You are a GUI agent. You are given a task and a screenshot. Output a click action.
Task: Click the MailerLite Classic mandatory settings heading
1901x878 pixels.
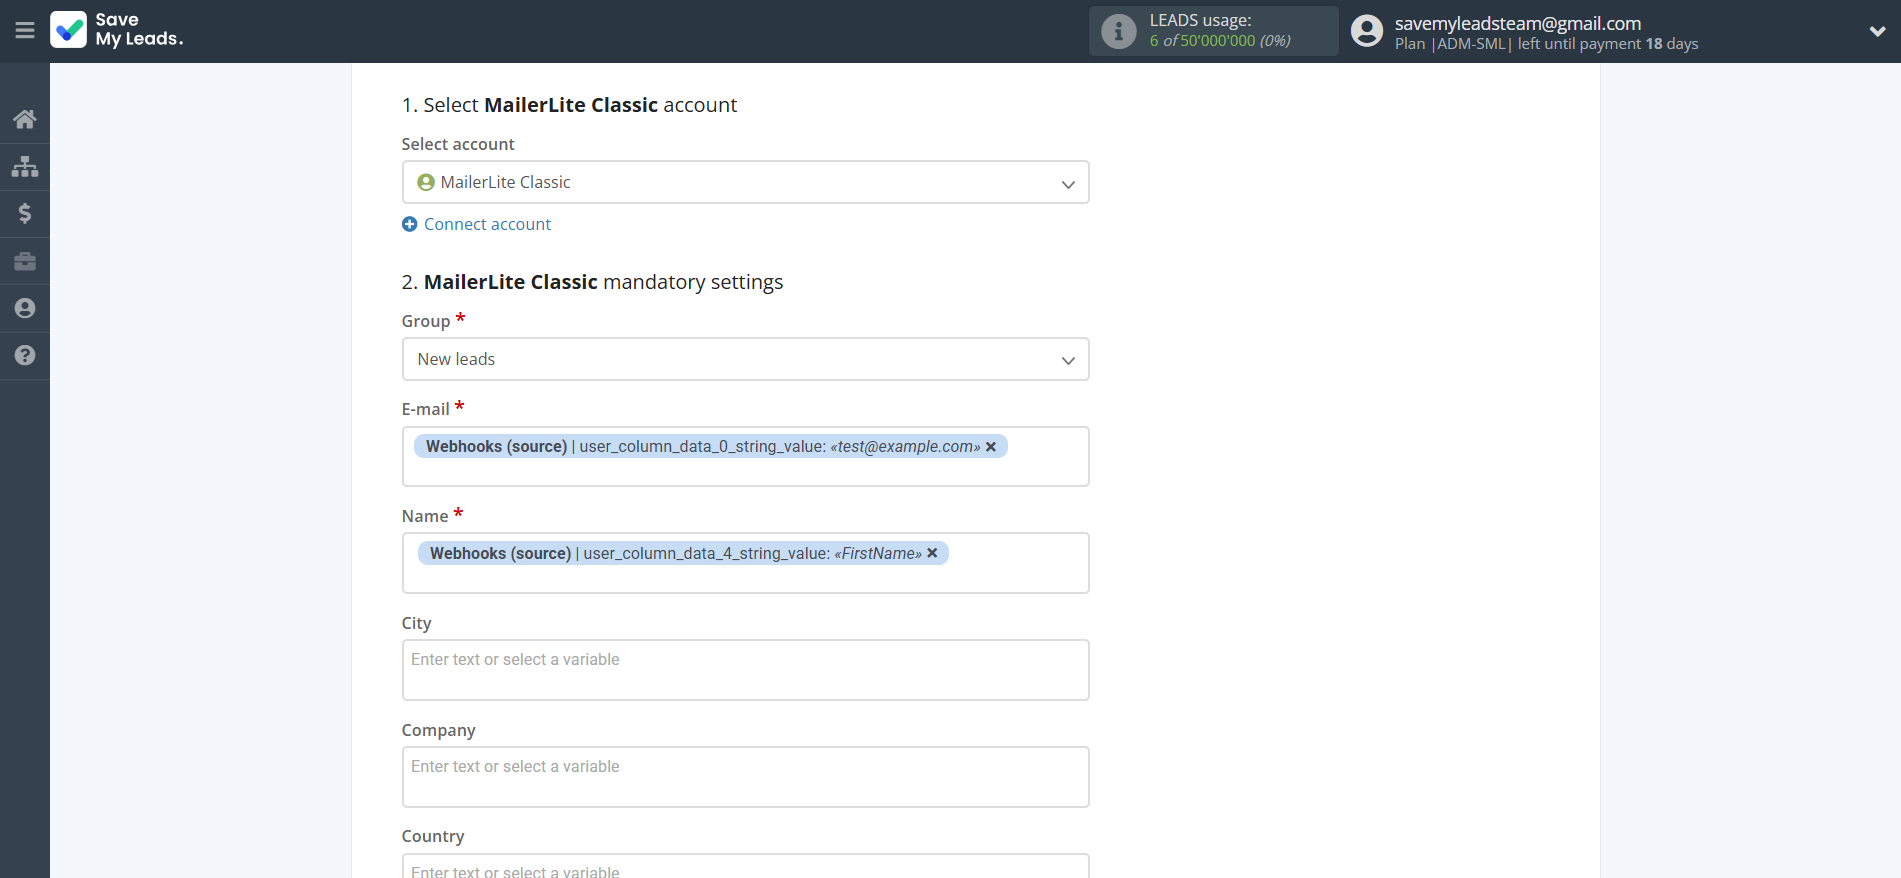pos(592,282)
